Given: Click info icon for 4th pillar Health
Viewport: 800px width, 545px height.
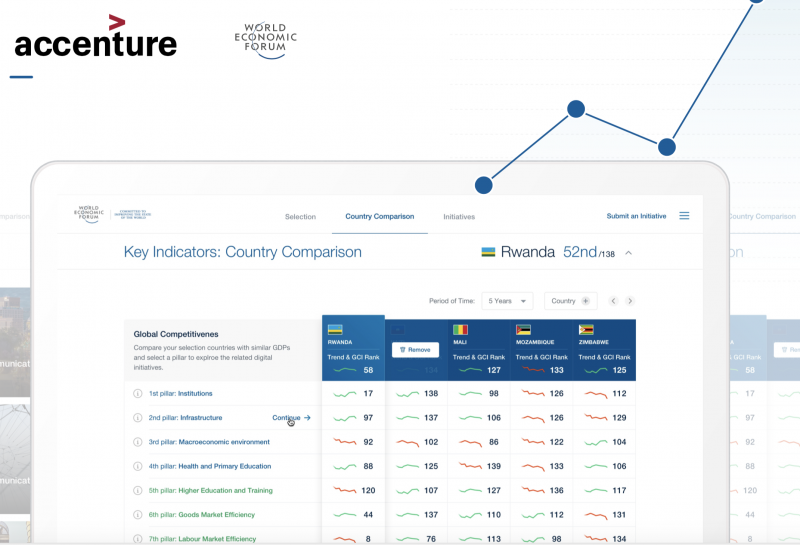Looking at the screenshot, I should coord(137,466).
